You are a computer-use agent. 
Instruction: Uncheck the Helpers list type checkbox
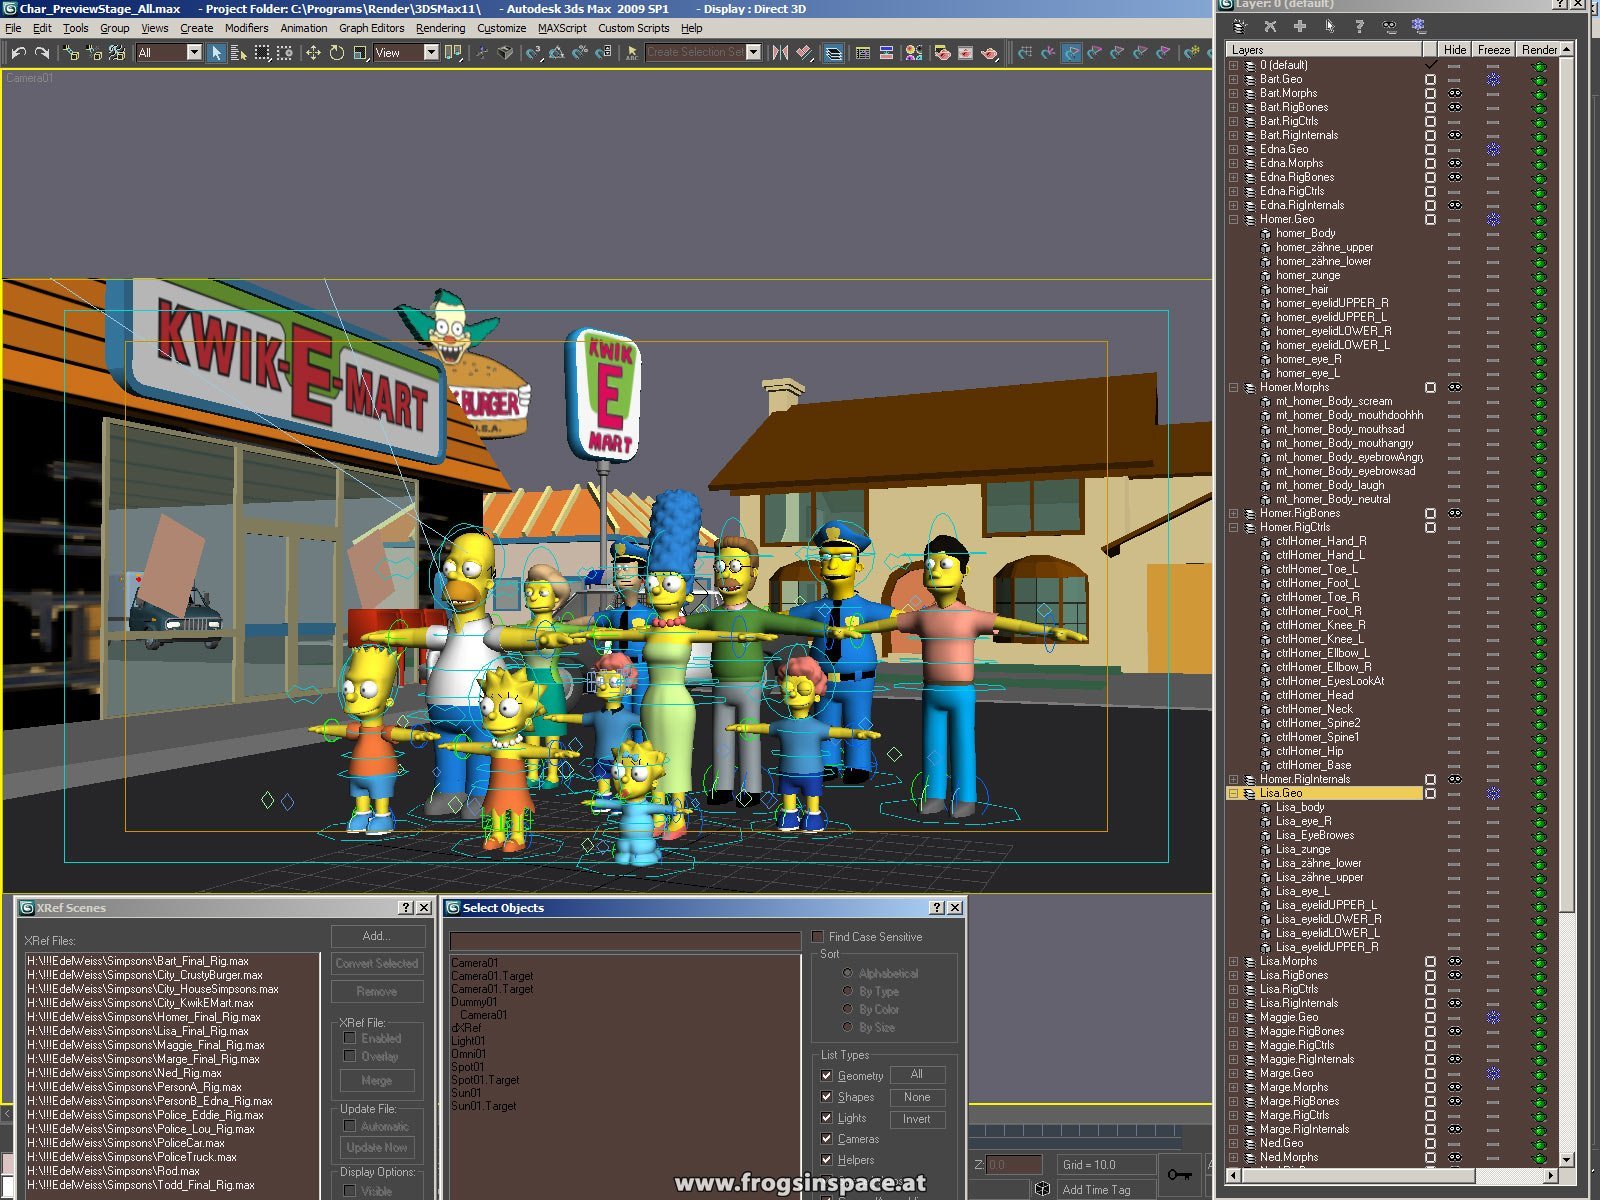[x=826, y=1160]
